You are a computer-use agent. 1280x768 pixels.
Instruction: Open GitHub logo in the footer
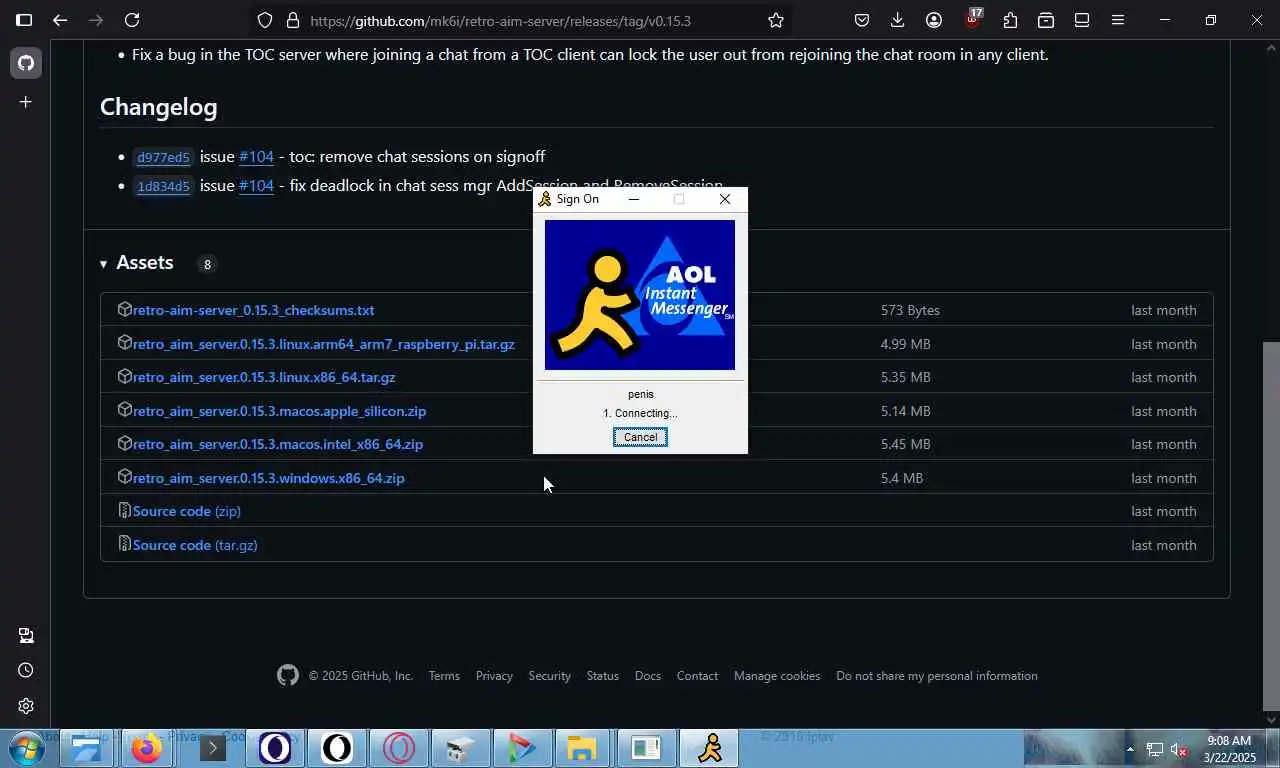point(288,676)
